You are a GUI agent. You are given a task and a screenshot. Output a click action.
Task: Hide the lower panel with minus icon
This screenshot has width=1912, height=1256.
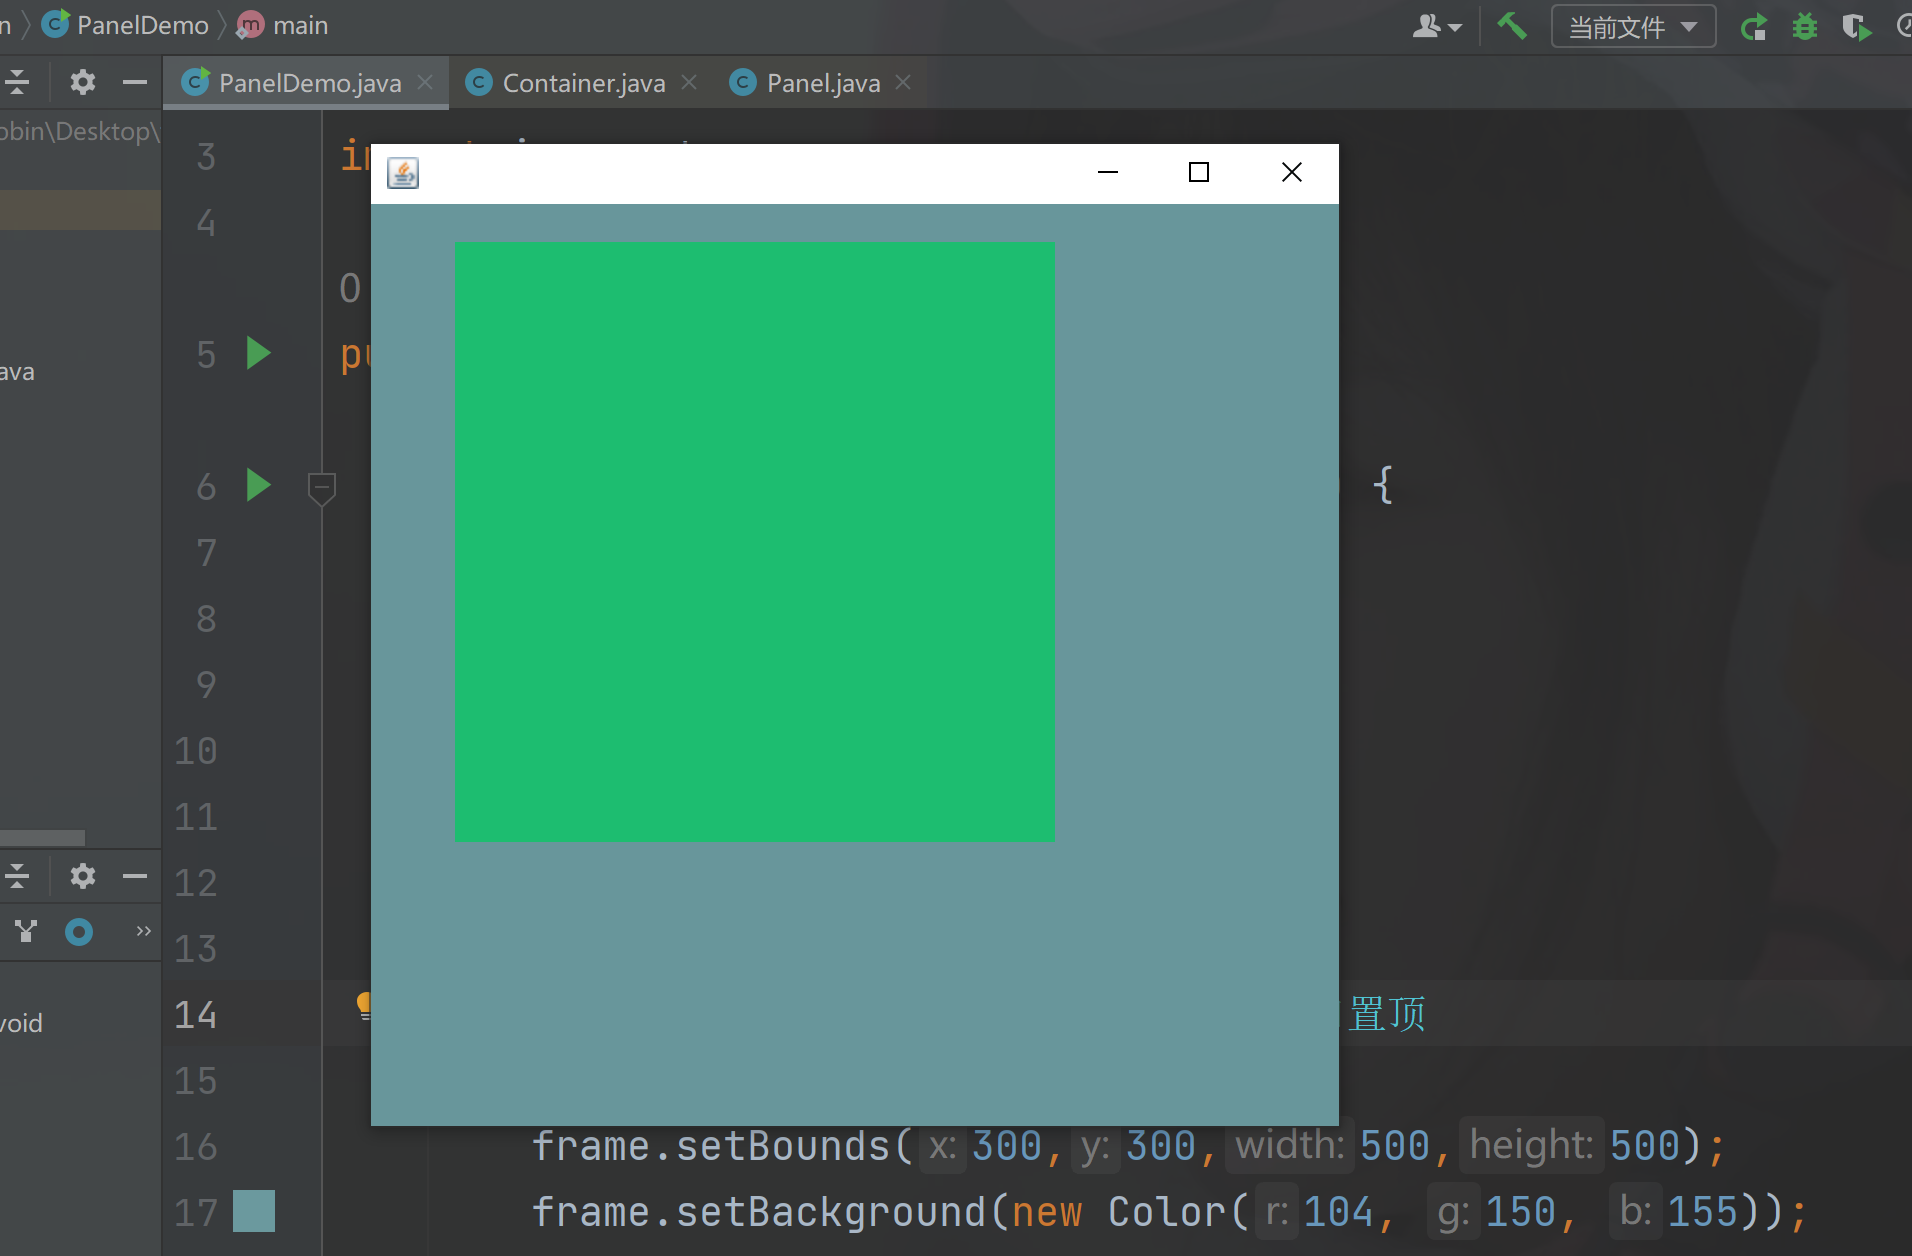pos(135,877)
